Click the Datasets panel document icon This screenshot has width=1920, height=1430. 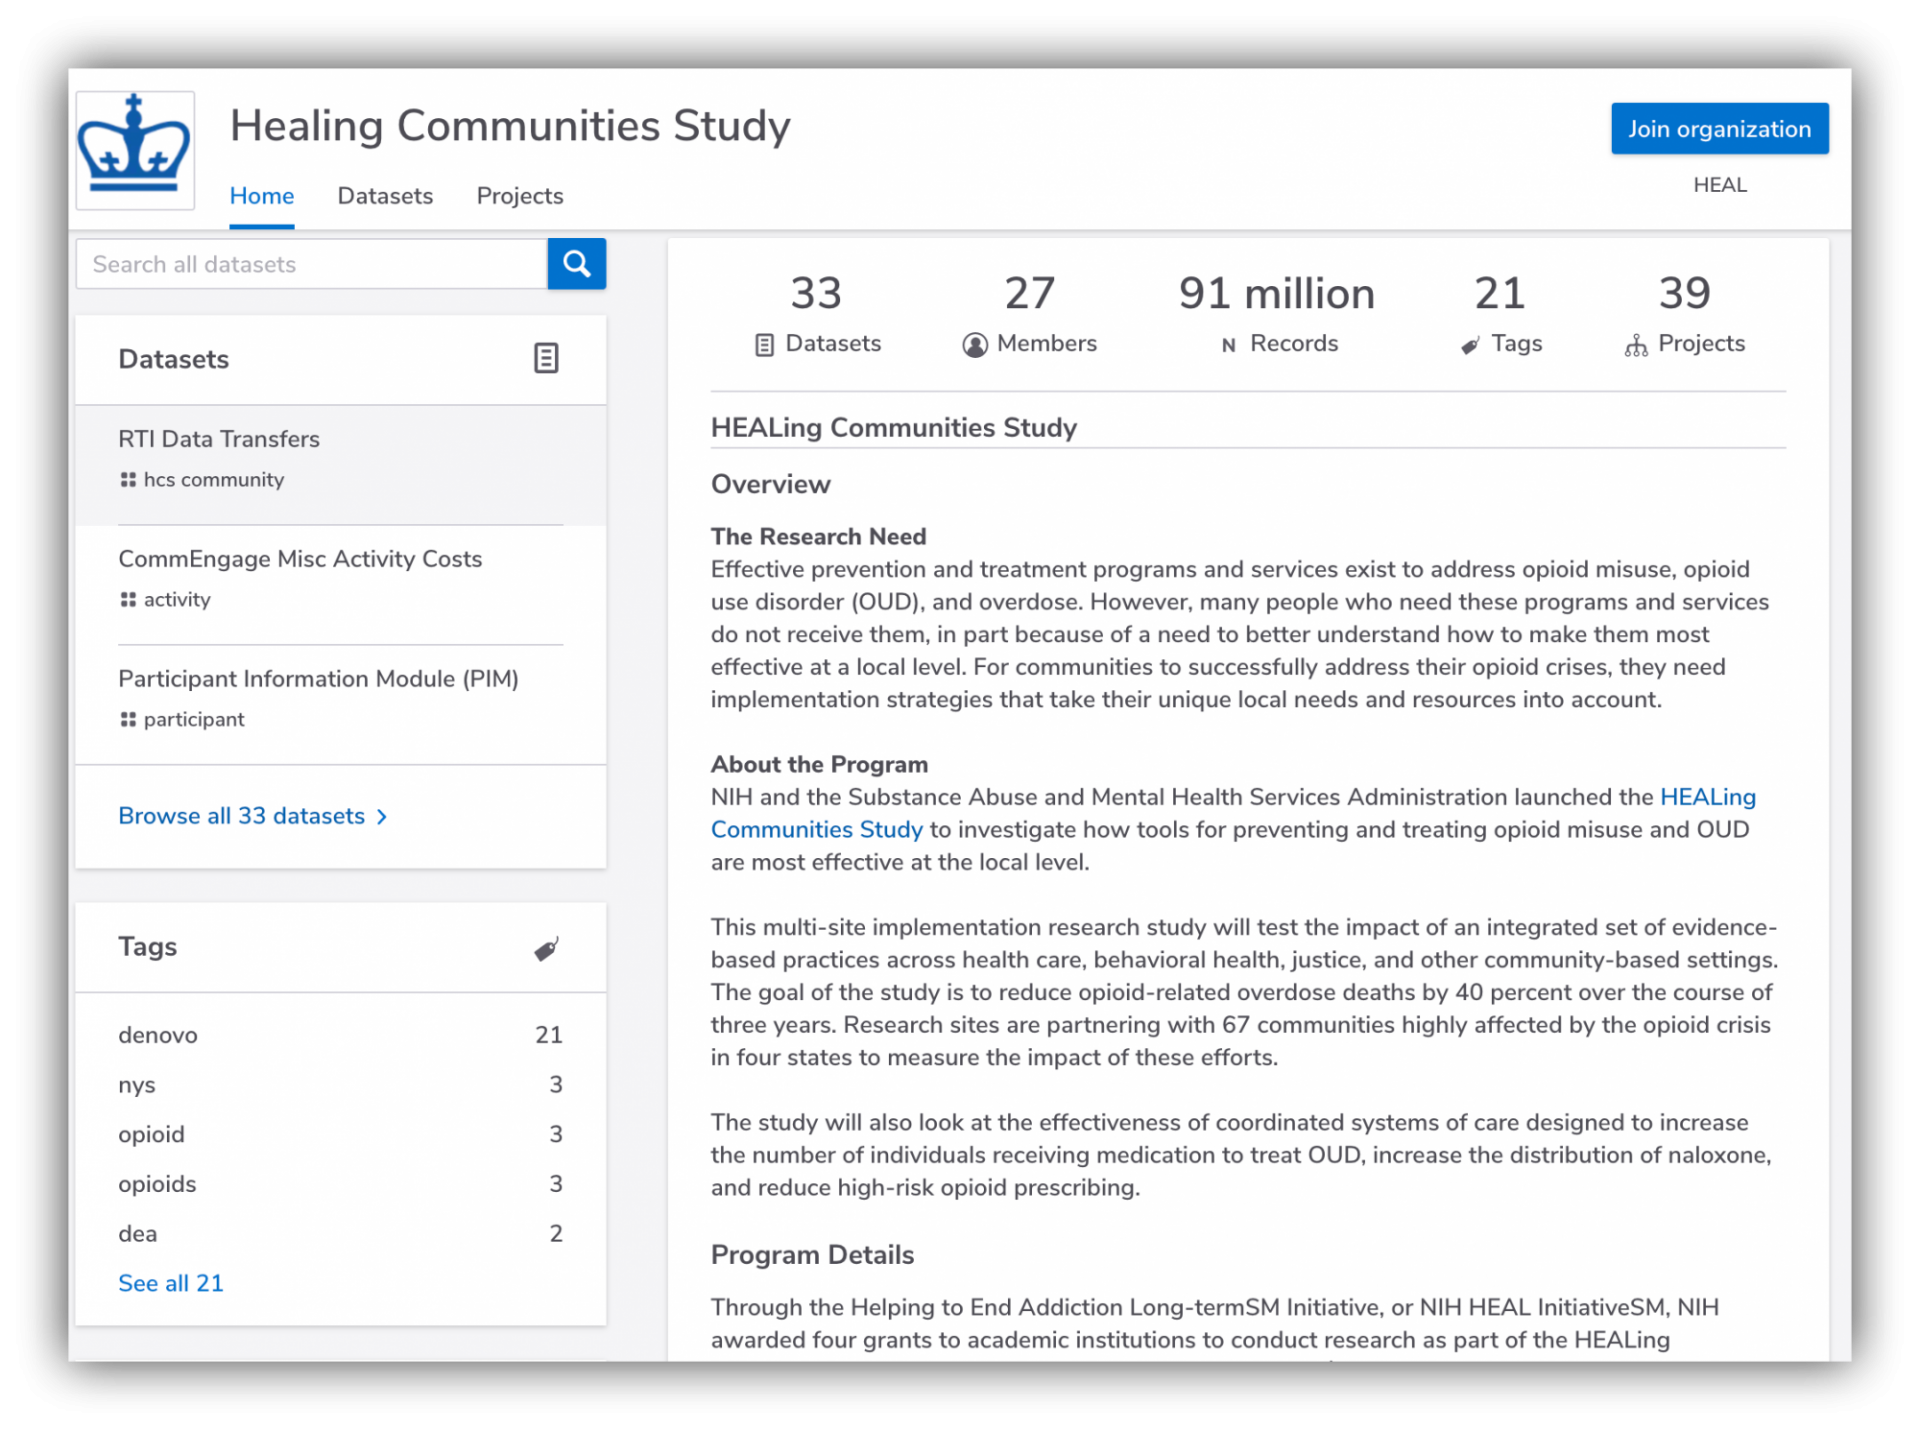pyautogui.click(x=546, y=358)
